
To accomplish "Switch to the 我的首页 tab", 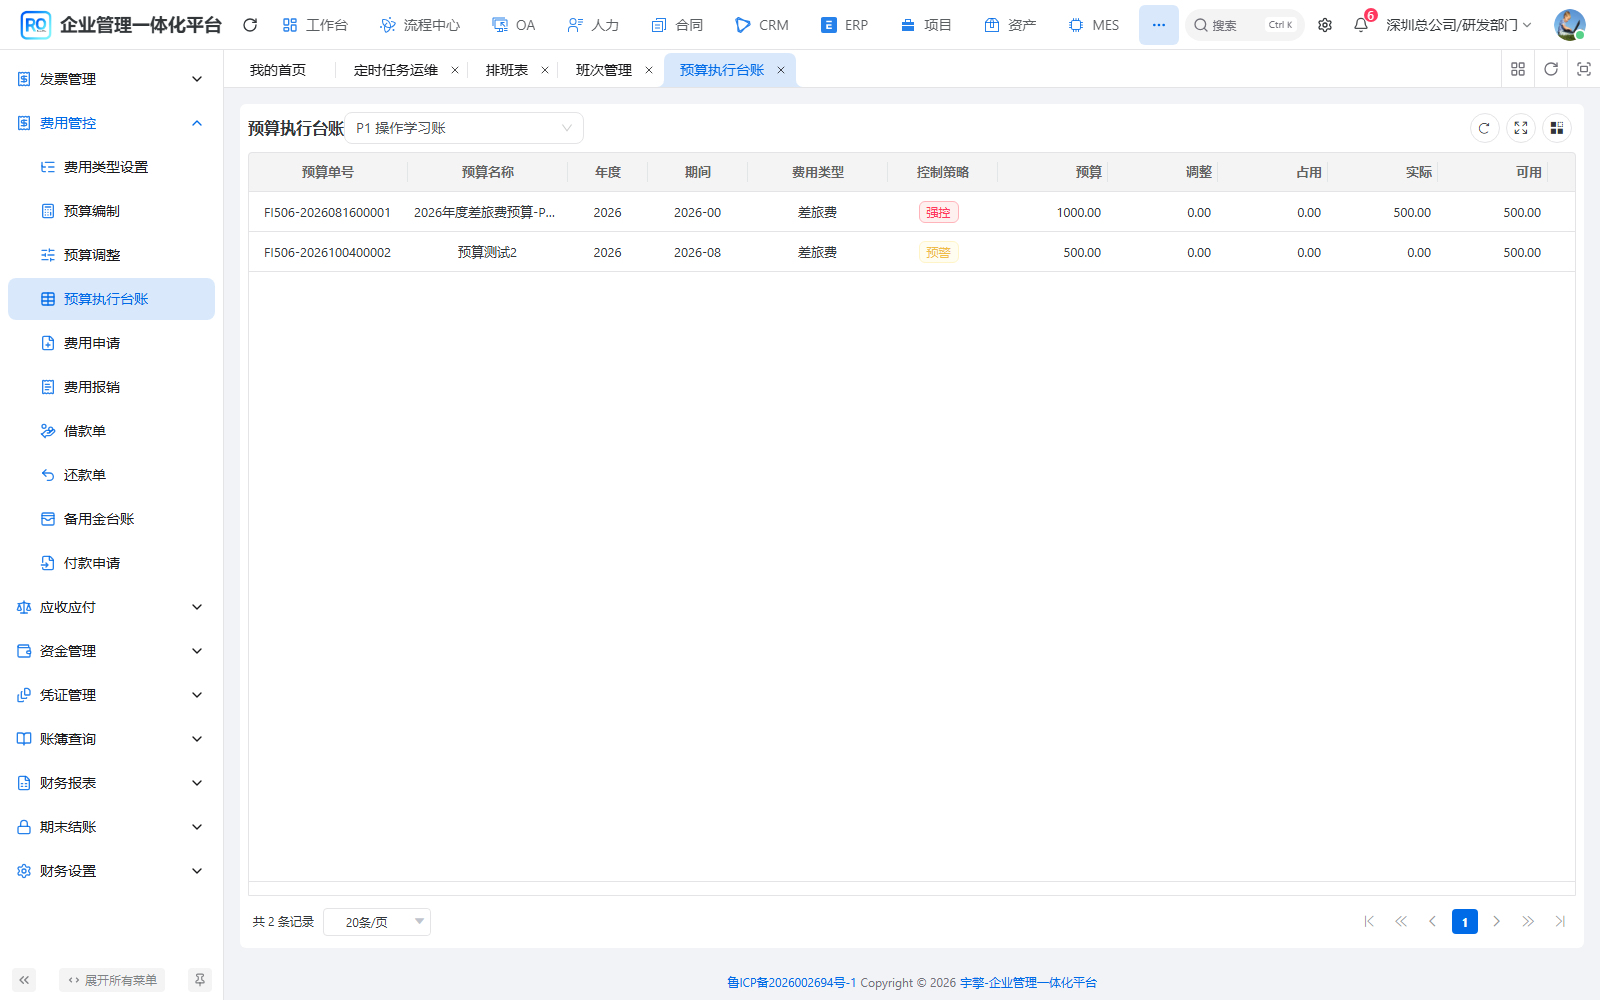I will [278, 70].
